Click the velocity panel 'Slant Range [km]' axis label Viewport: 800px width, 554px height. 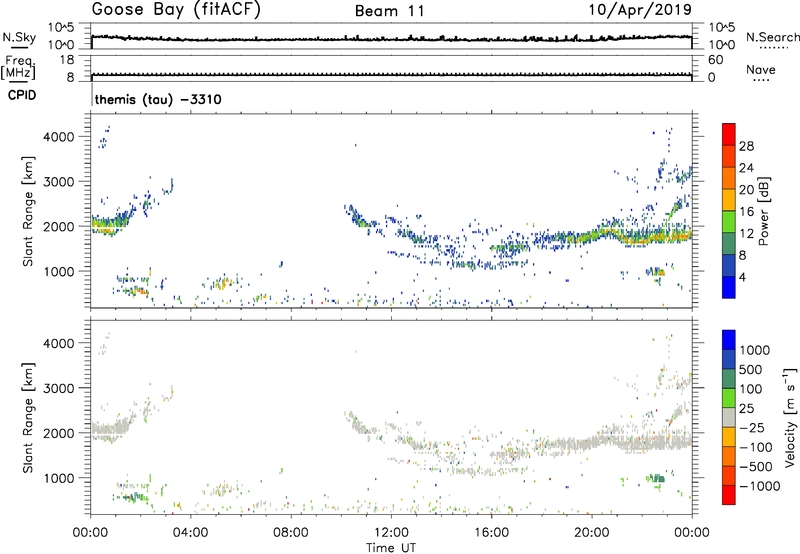[x=28, y=417]
